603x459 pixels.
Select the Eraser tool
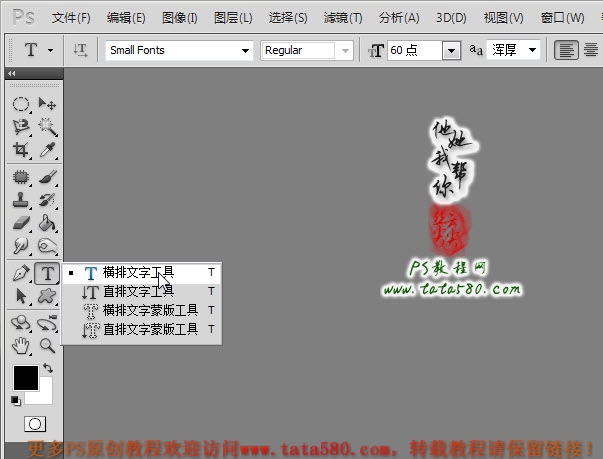point(21,223)
